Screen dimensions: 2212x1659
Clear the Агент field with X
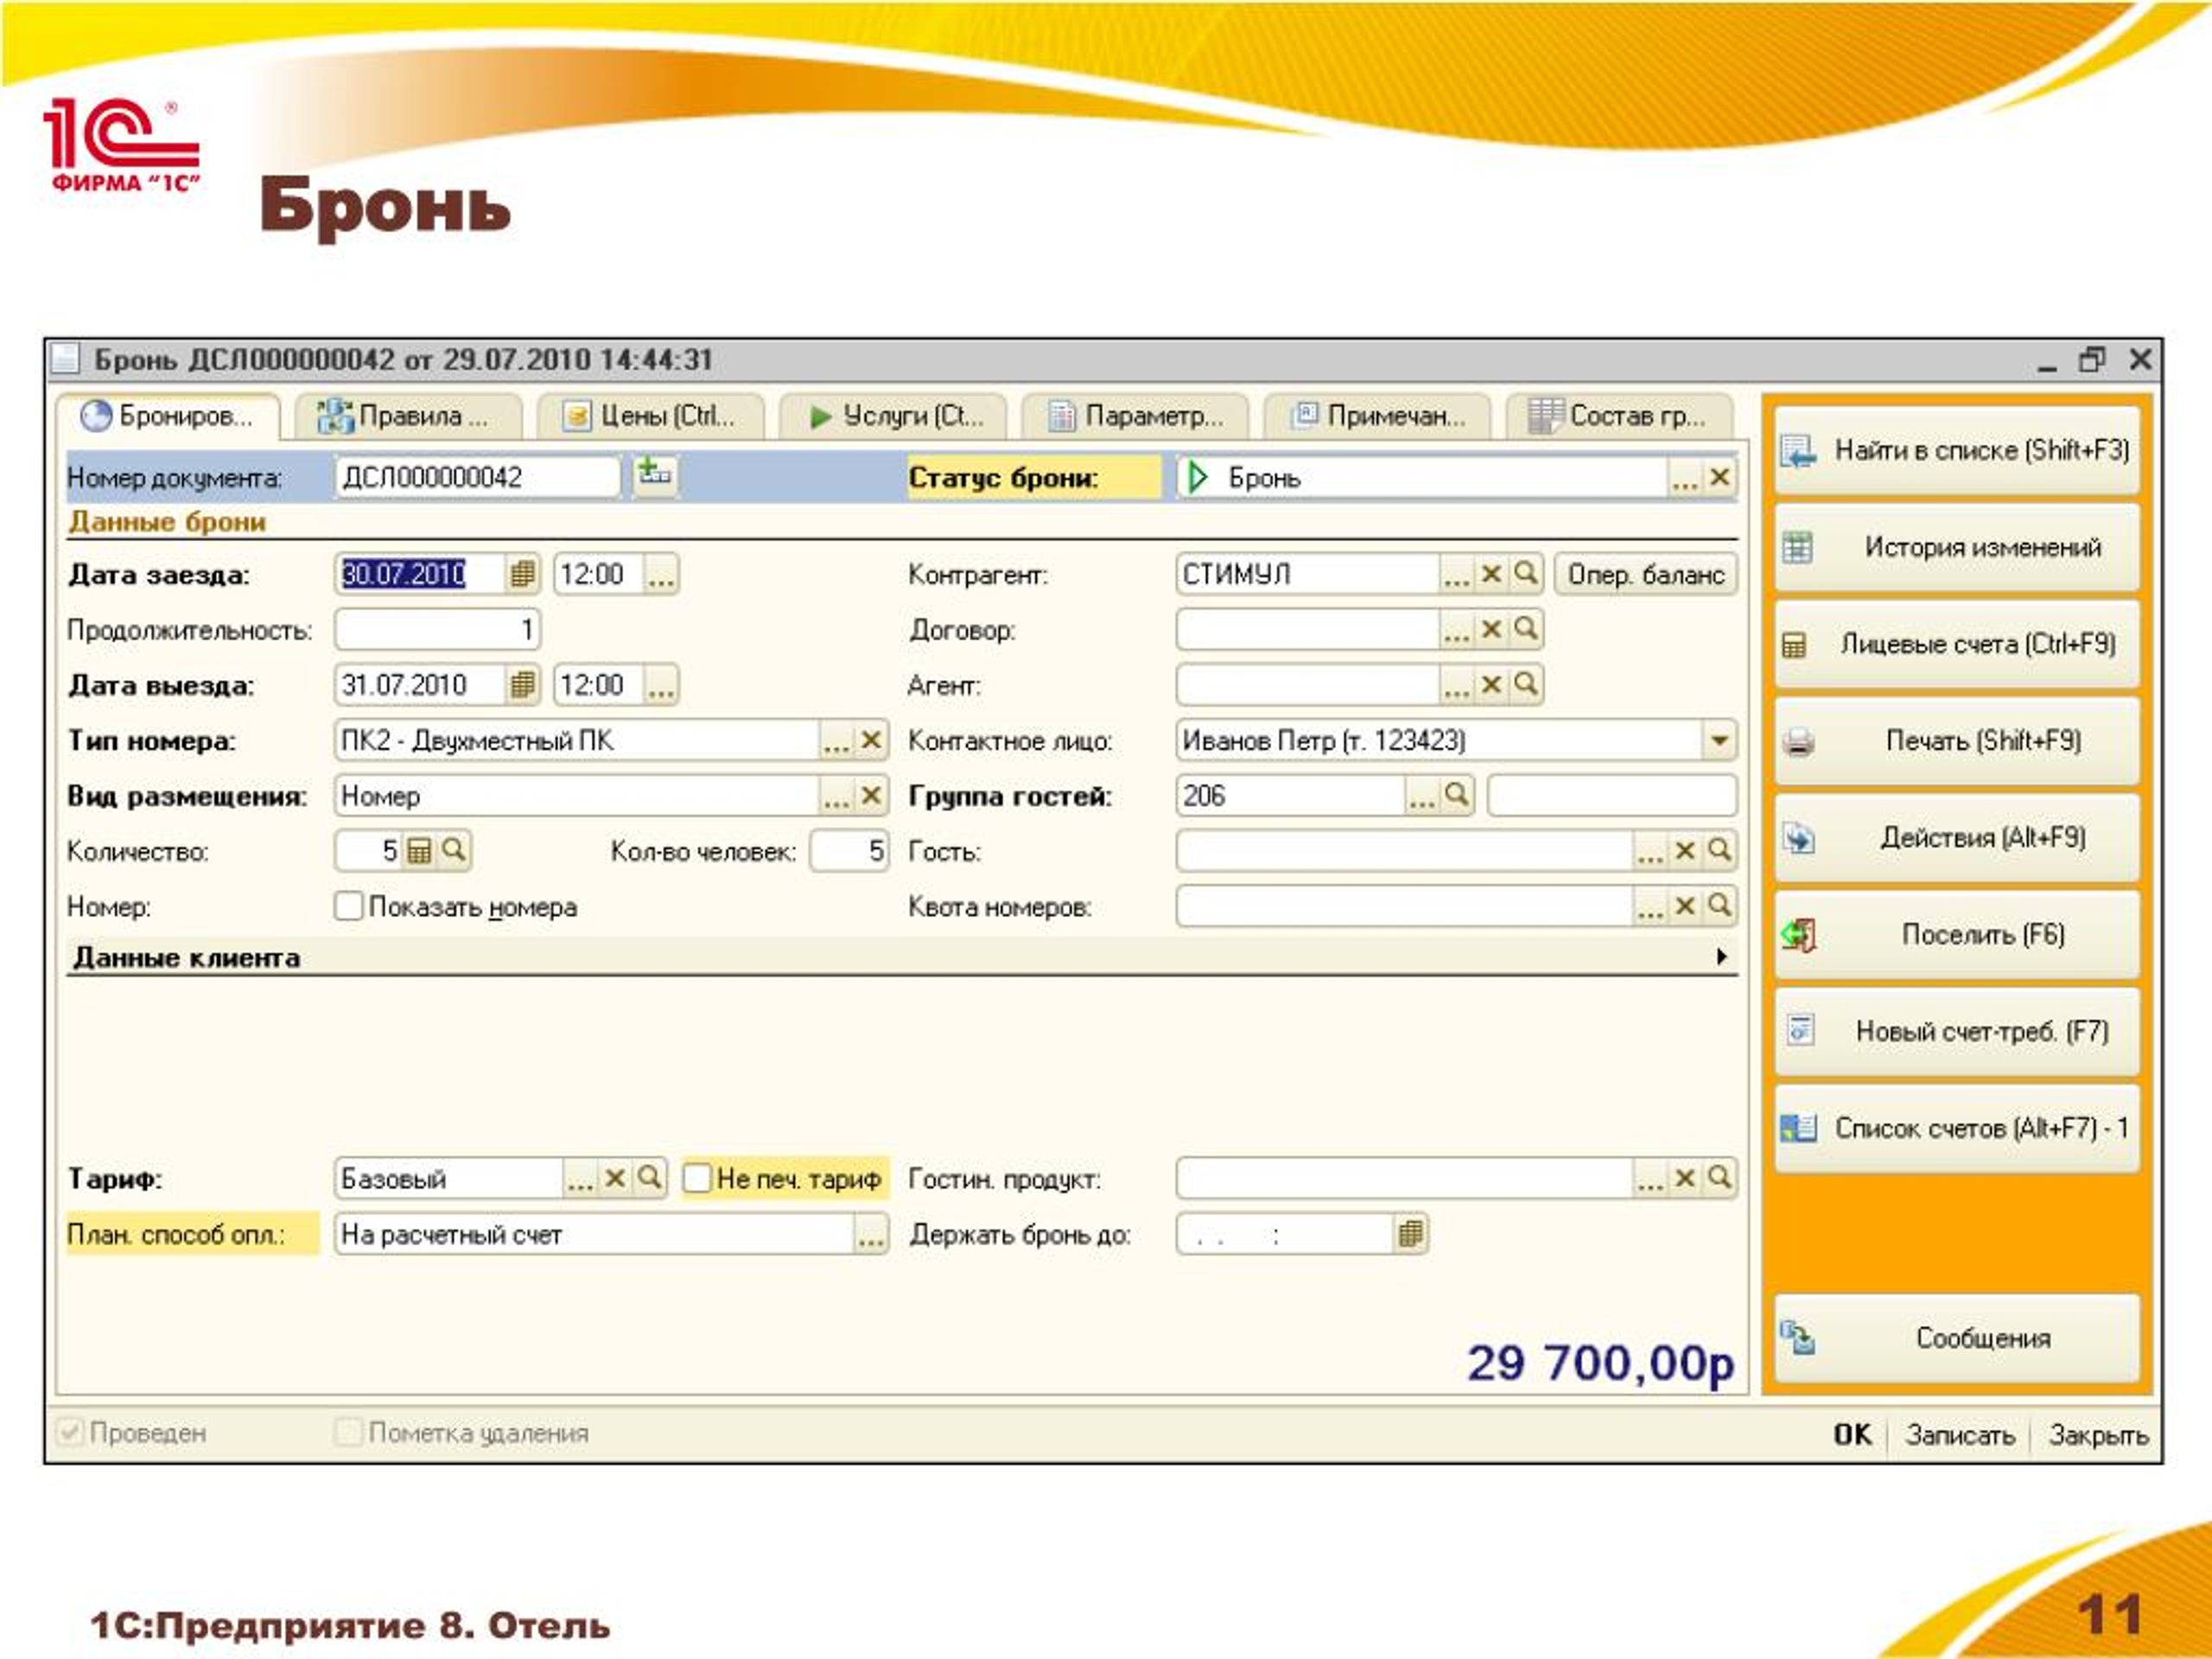tap(1491, 684)
